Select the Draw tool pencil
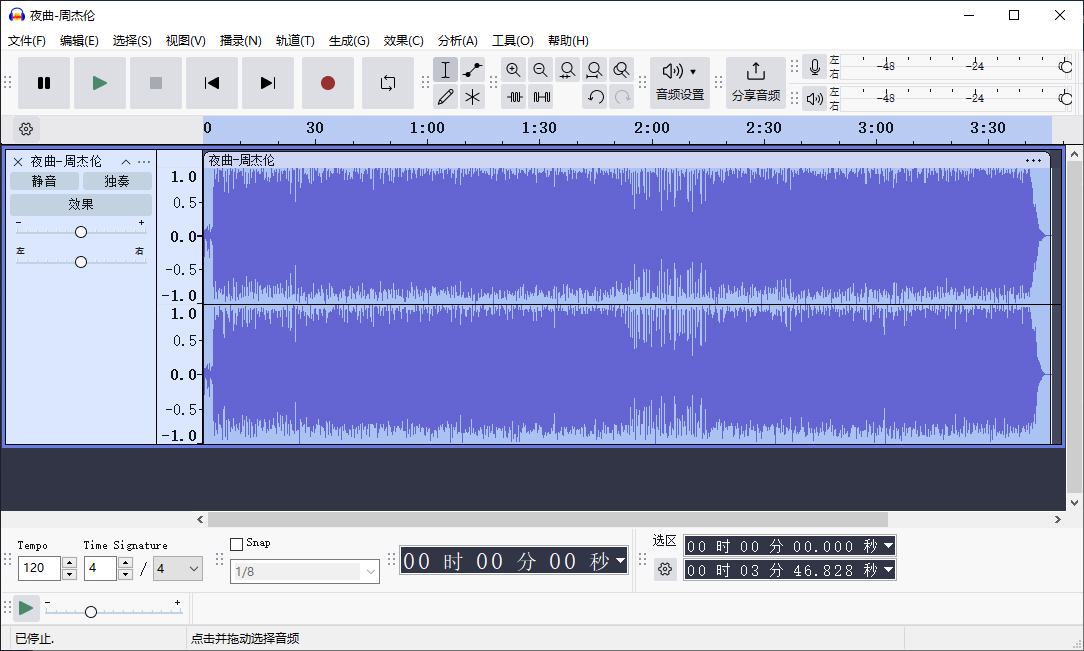This screenshot has height=651, width=1084. pyautogui.click(x=445, y=97)
